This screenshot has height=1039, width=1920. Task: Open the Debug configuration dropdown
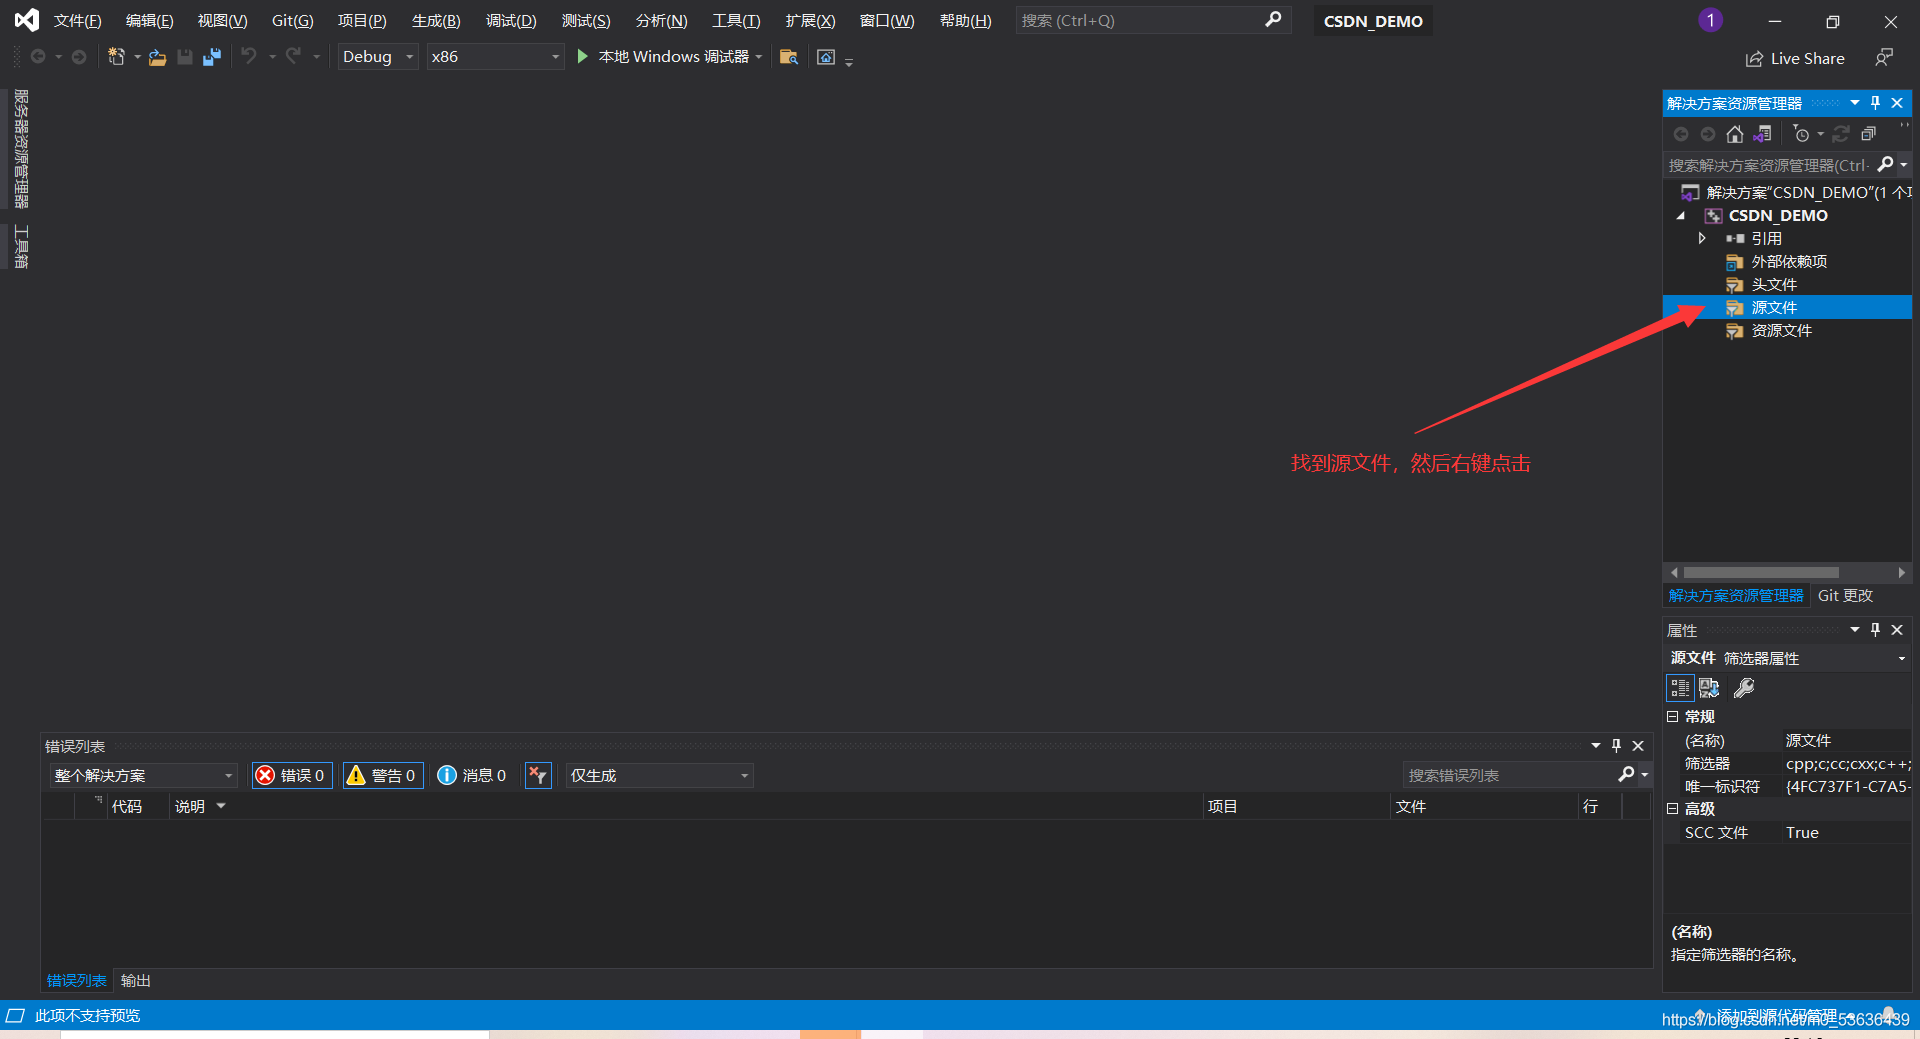[377, 57]
